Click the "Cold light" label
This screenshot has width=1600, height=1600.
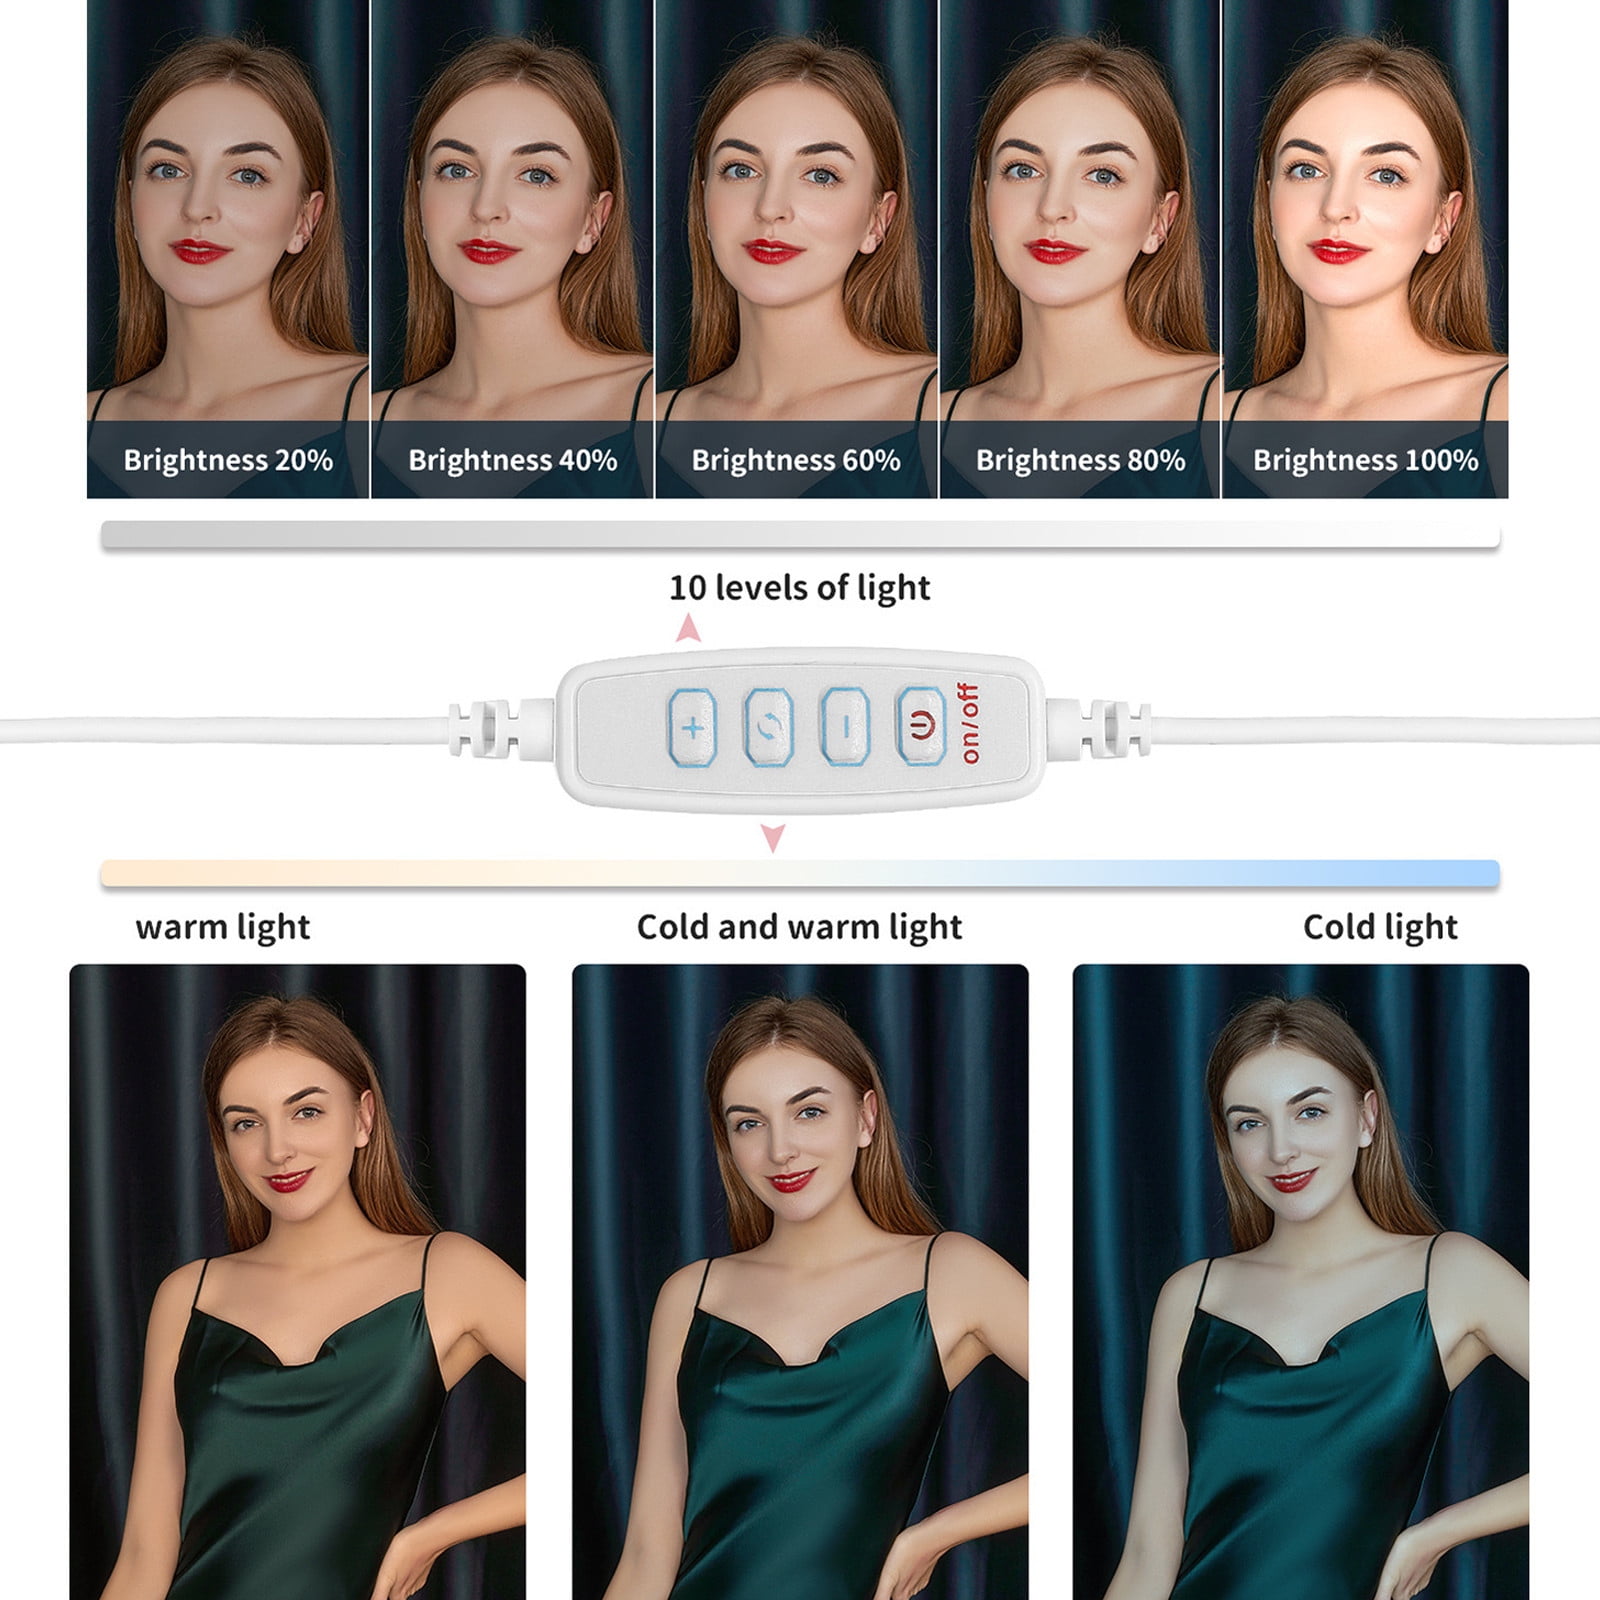click(1380, 928)
